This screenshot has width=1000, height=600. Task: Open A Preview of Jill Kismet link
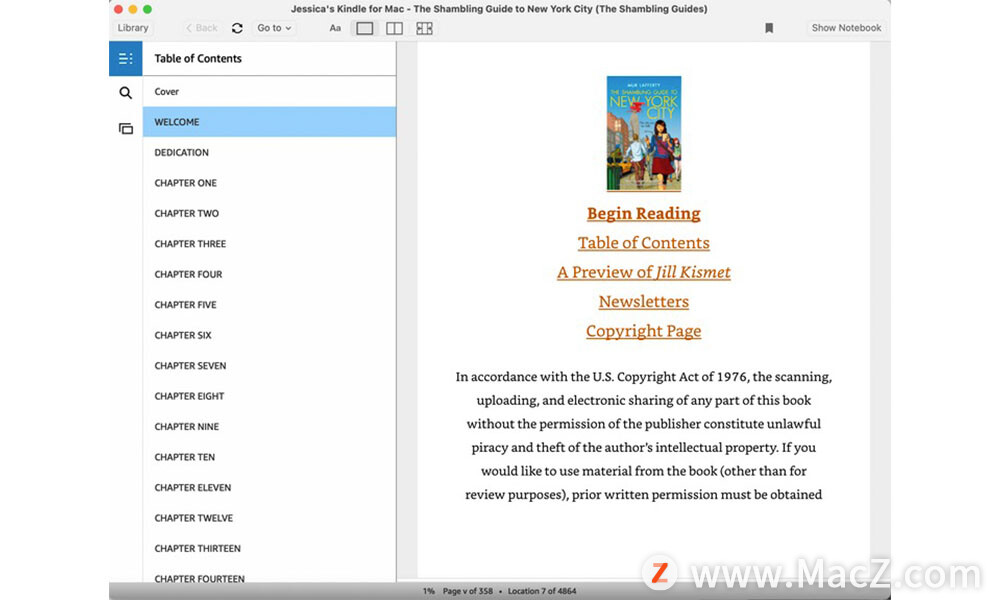click(x=643, y=272)
